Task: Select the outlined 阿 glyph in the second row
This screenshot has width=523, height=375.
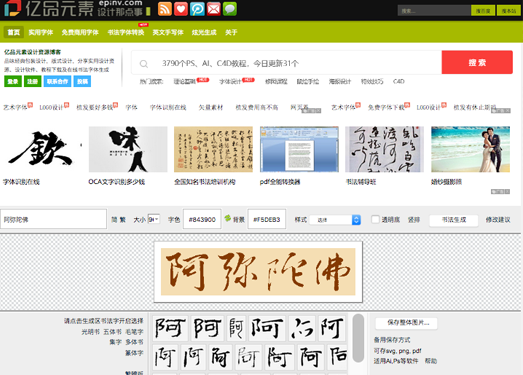Action: coord(248,357)
